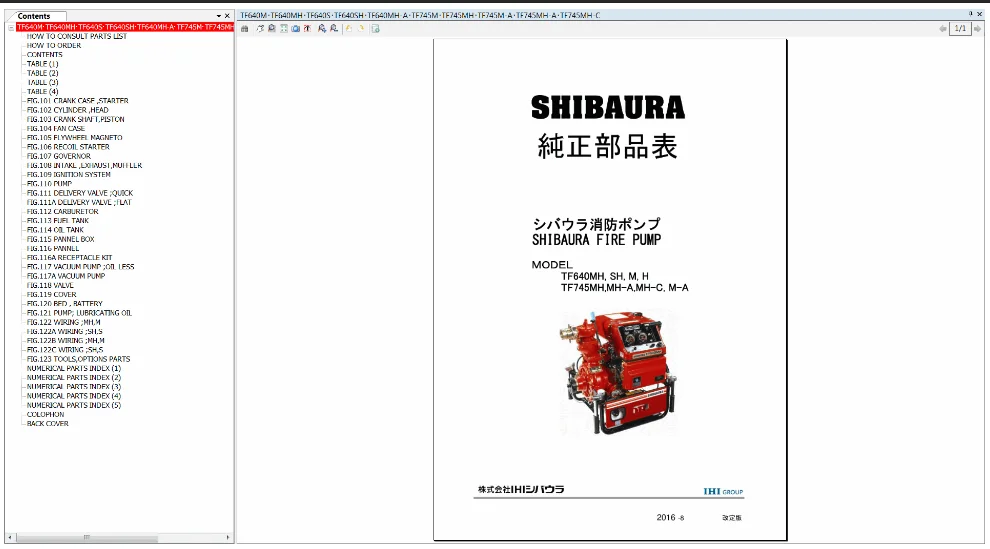Open FIG.106 RECOIL STARTER

point(68,147)
